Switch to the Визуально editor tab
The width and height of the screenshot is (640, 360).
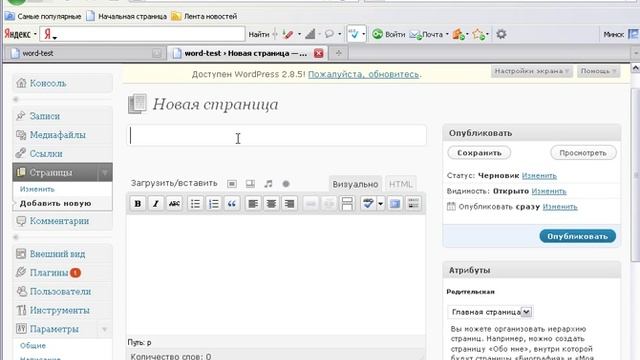(355, 184)
